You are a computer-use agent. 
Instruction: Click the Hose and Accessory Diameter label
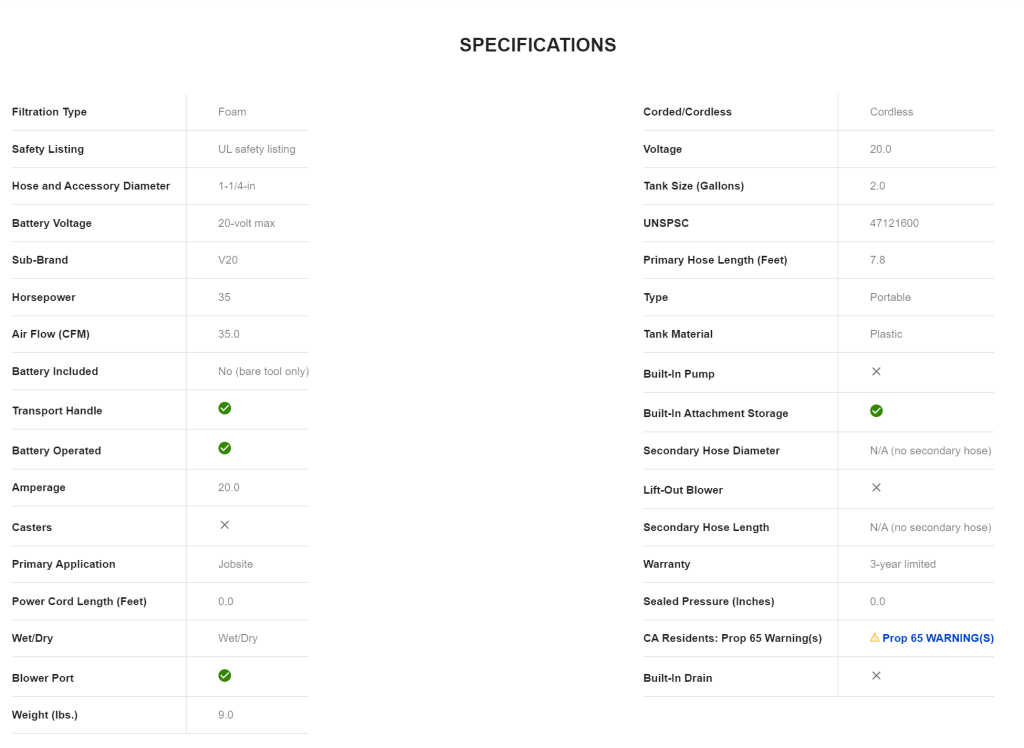[91, 186]
